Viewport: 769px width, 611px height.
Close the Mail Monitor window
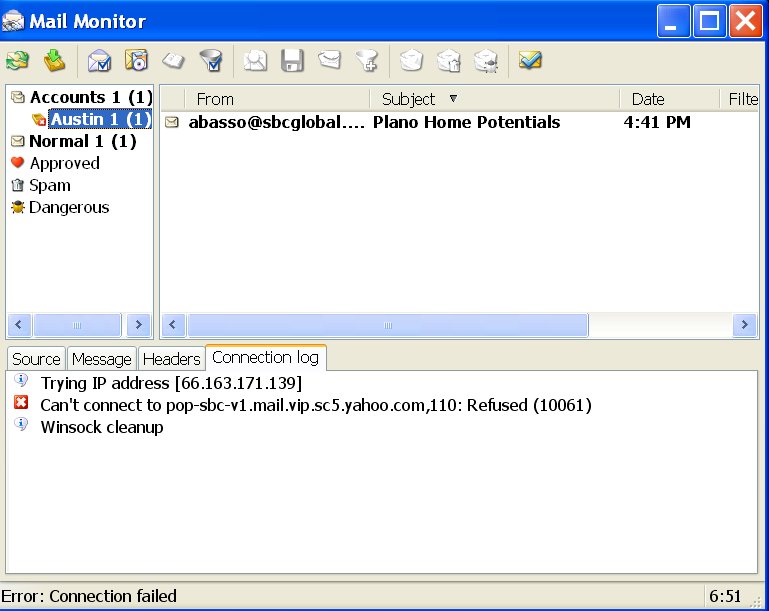746,22
